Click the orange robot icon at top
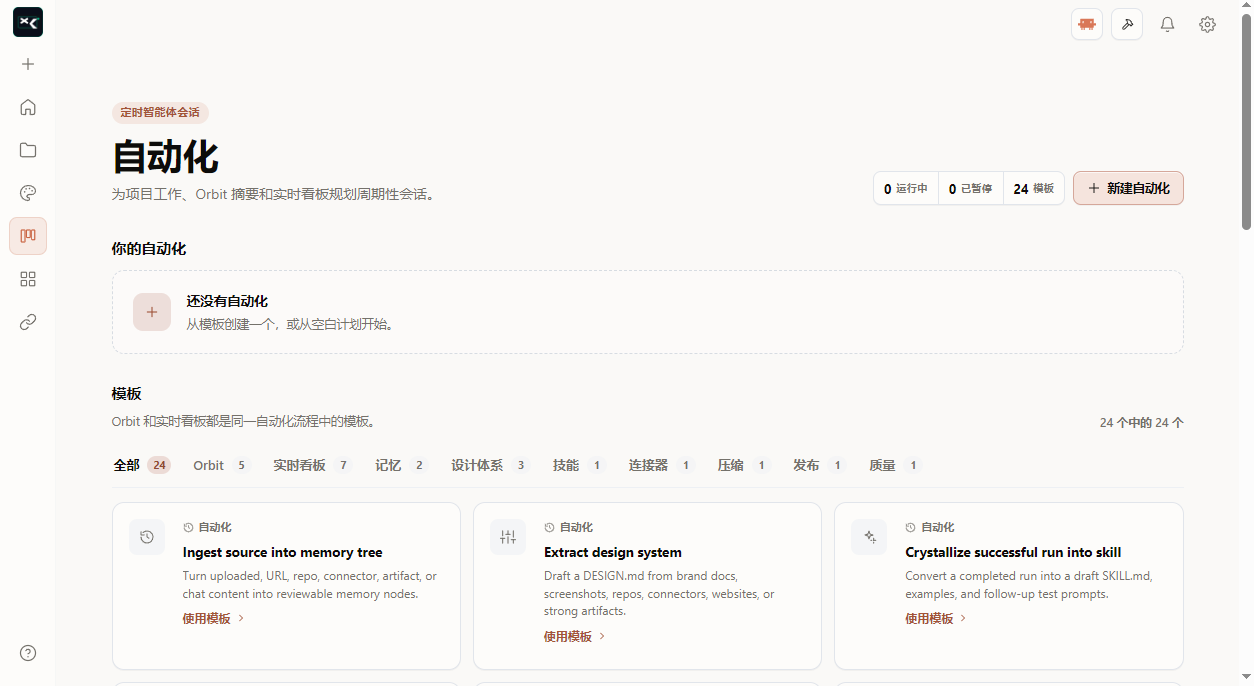Viewport: 1254px width, 686px height. point(1087,24)
